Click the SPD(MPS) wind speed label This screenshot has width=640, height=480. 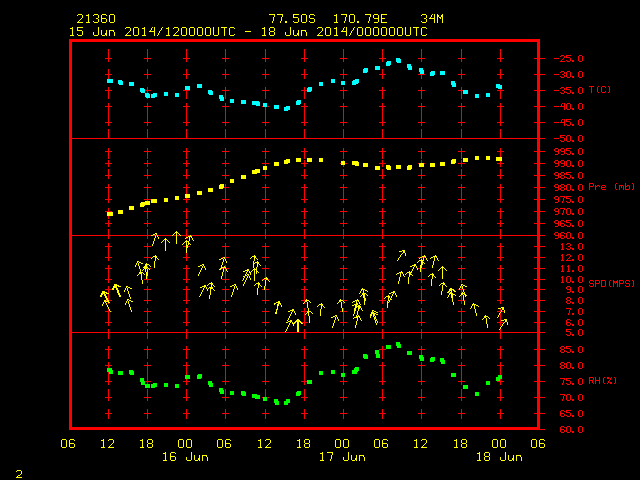pyautogui.click(x=611, y=283)
